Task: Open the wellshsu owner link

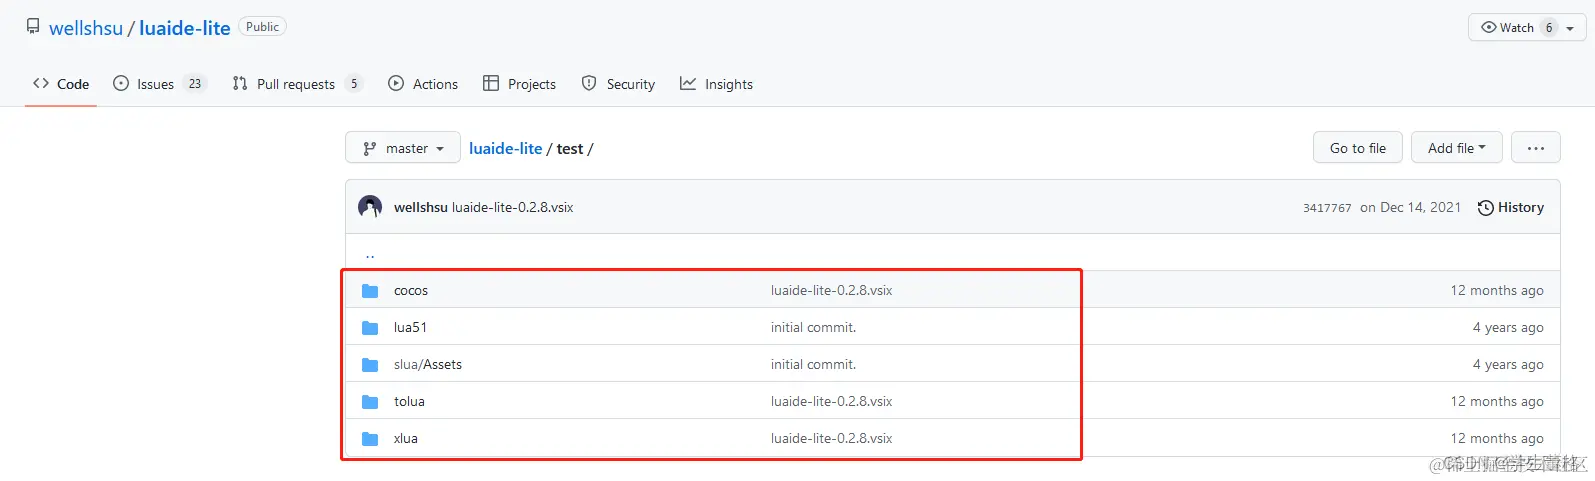Action: [86, 28]
